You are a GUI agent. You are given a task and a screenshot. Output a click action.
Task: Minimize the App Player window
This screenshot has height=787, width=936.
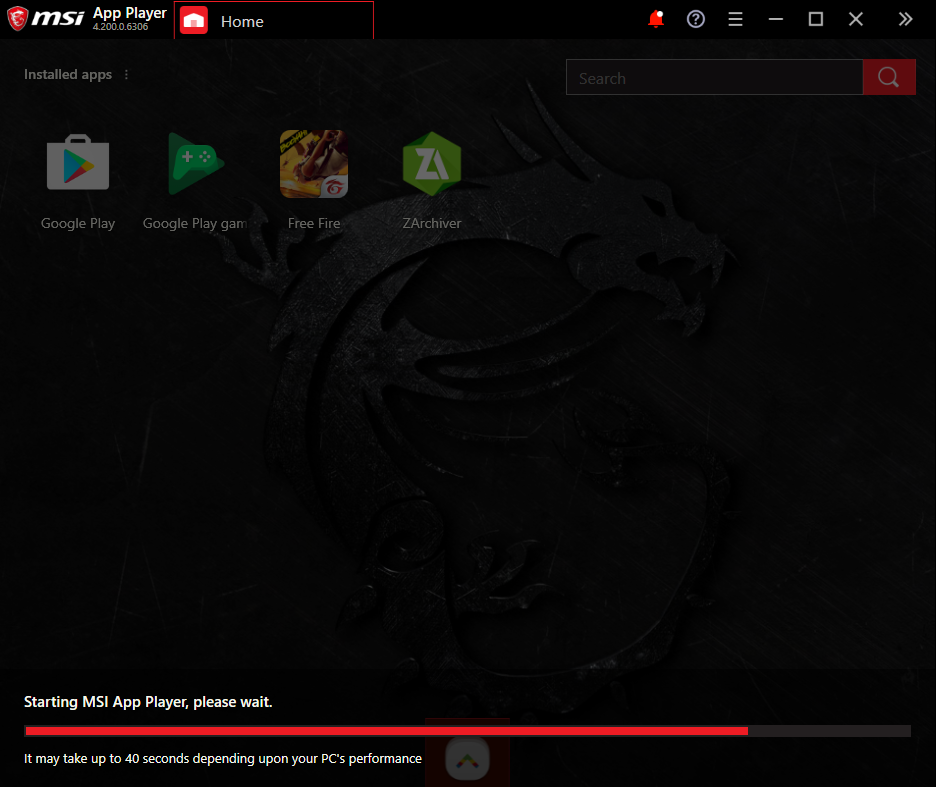775,19
